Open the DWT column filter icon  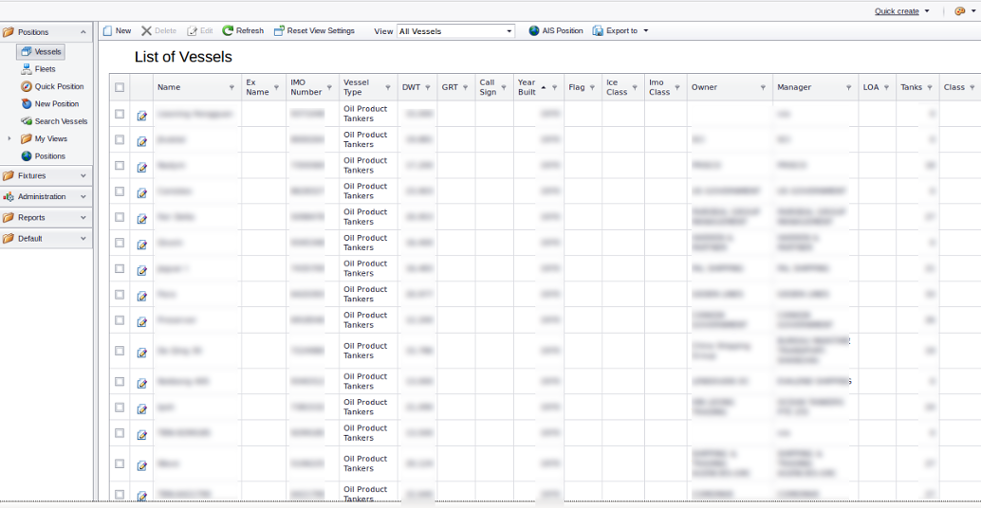[x=427, y=88]
